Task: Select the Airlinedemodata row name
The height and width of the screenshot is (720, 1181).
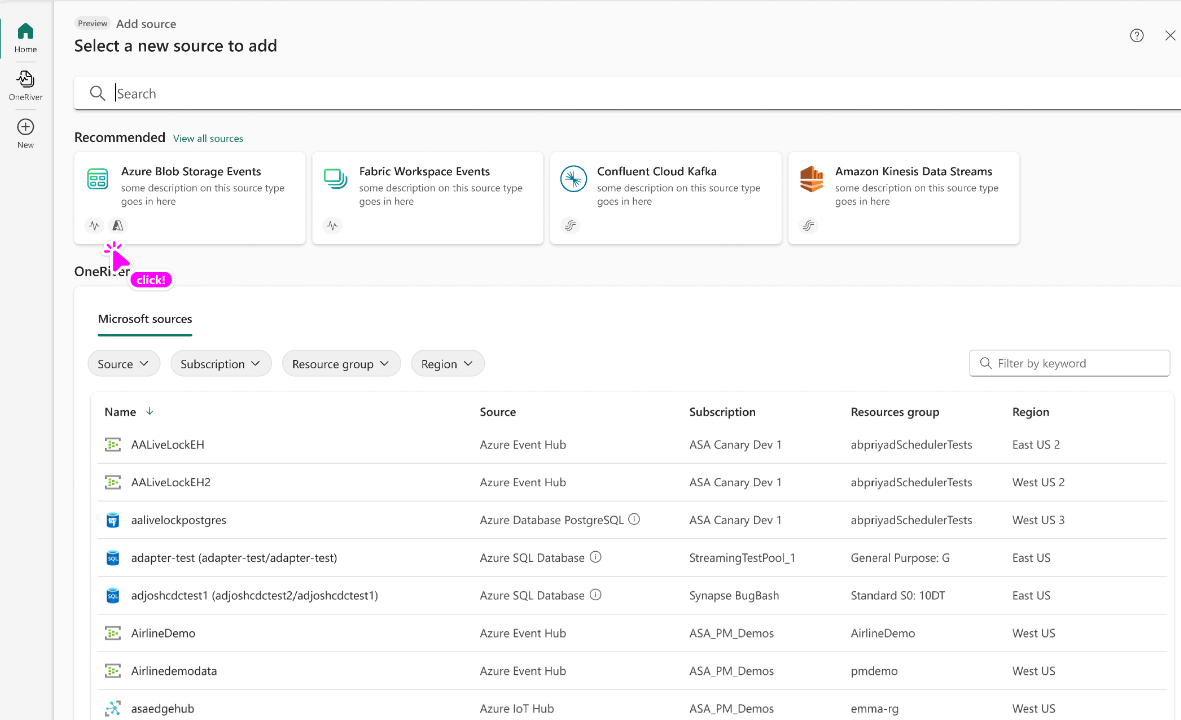Action: tap(174, 671)
